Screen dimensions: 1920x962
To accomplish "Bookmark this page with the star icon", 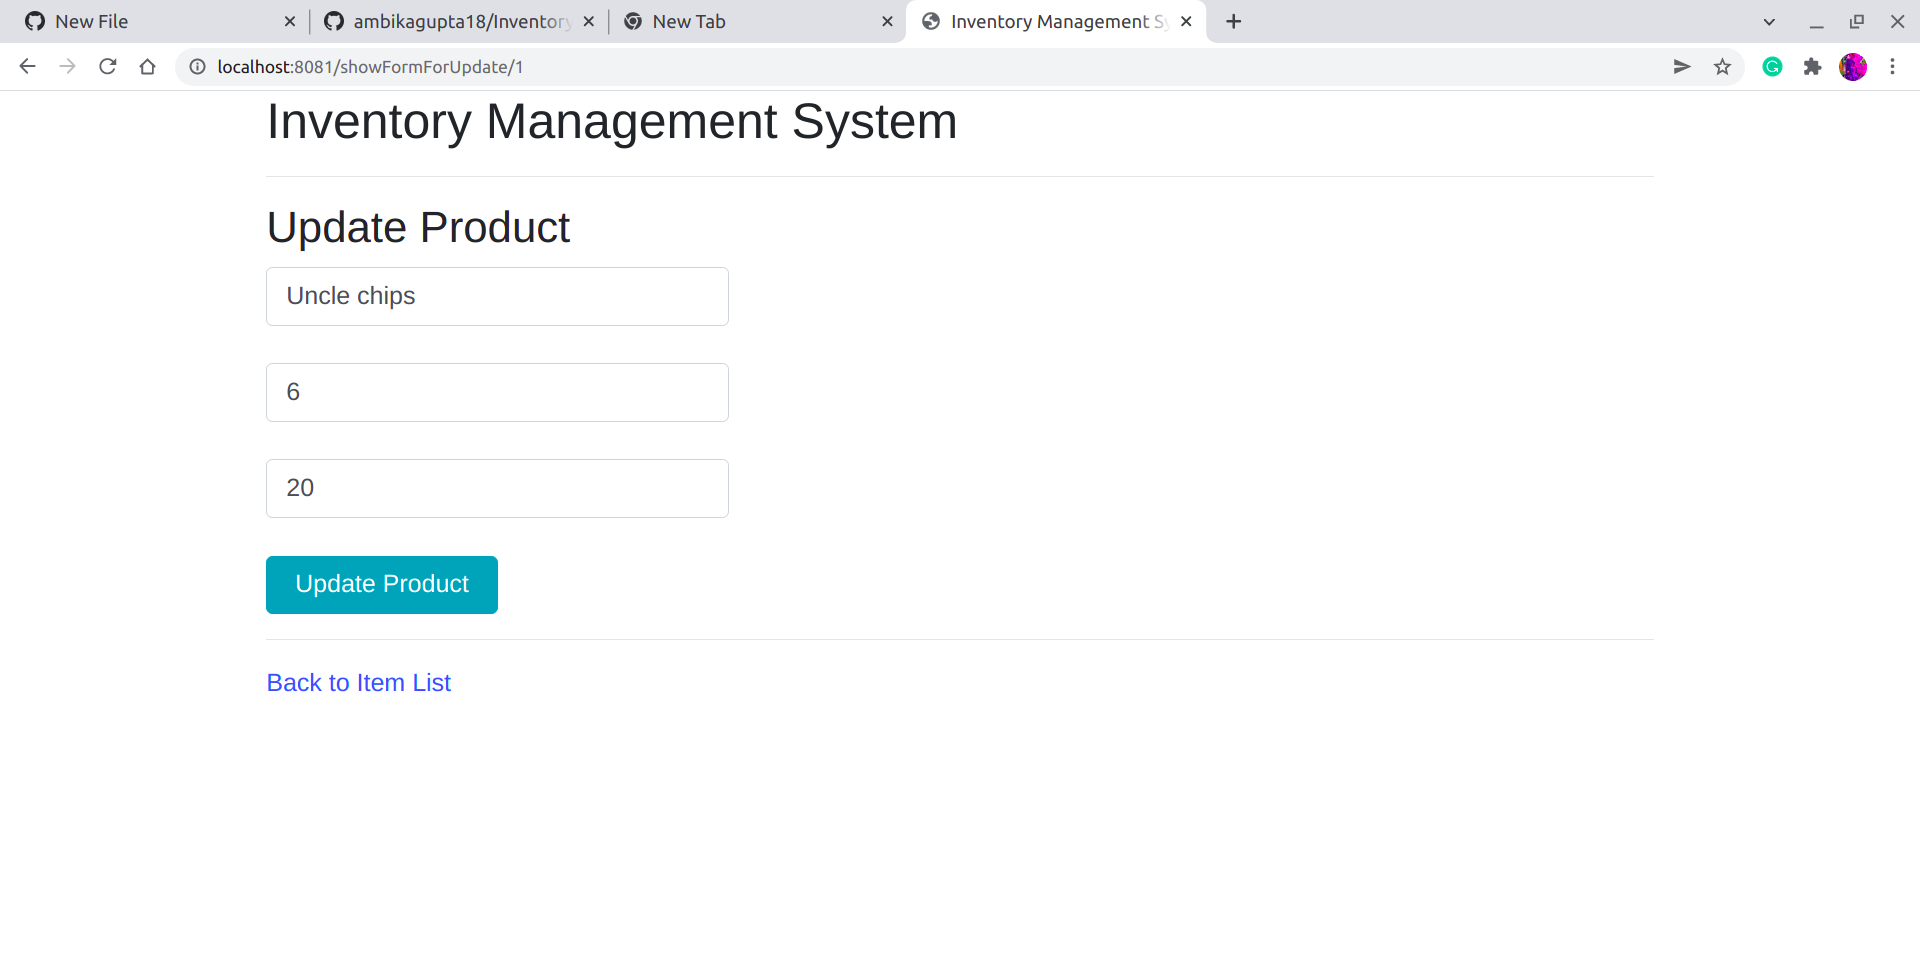I will pyautogui.click(x=1722, y=67).
